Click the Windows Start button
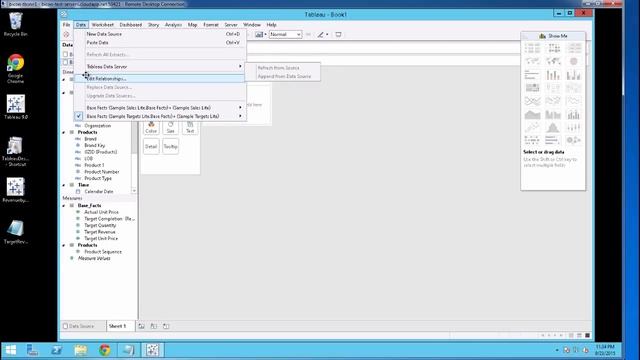 pyautogui.click(x=11, y=350)
